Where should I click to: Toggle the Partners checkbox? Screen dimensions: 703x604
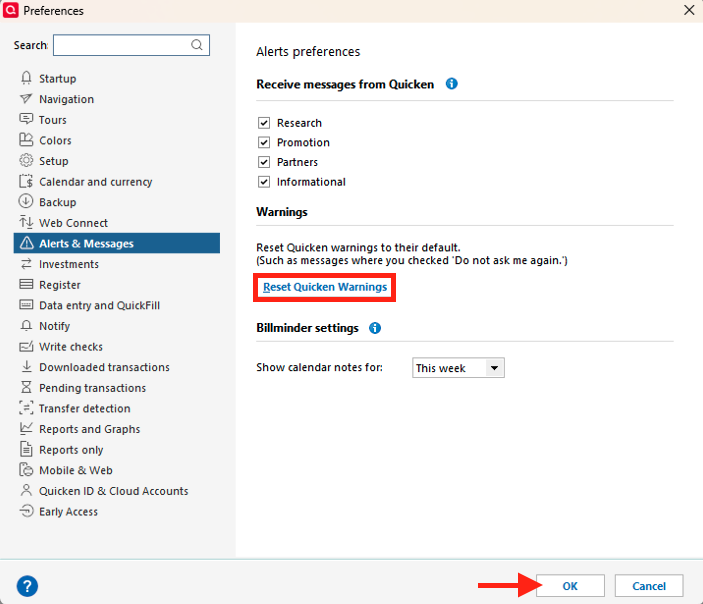tap(264, 162)
